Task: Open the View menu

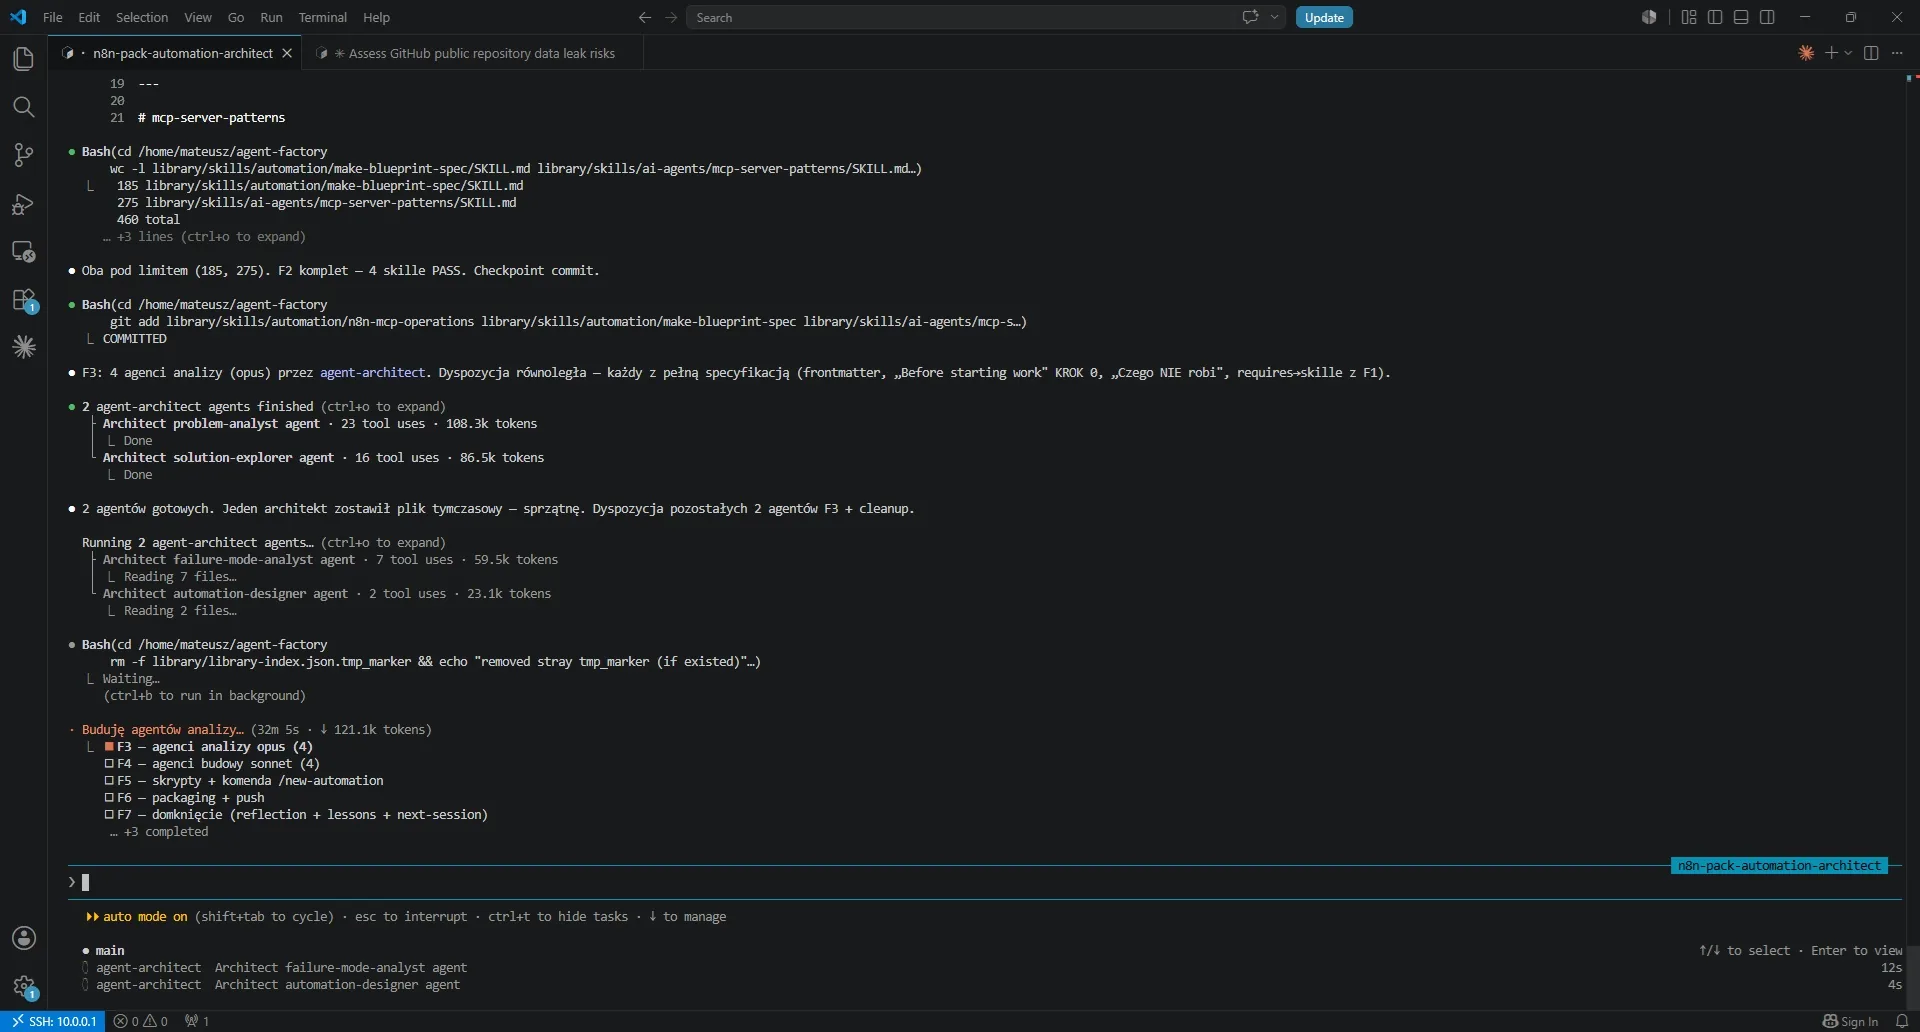Action: pos(198,17)
